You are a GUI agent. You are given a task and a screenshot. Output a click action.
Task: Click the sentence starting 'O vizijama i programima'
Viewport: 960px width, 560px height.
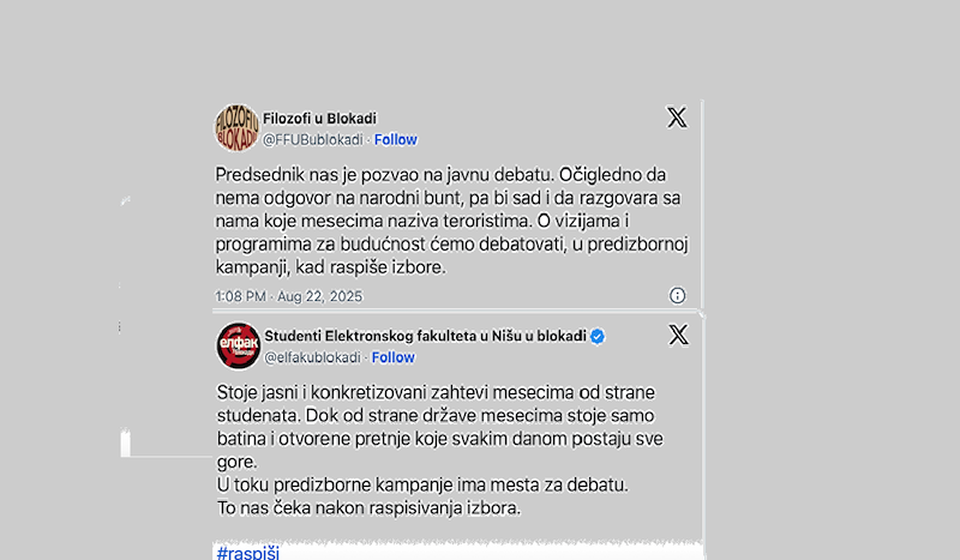click(x=452, y=244)
